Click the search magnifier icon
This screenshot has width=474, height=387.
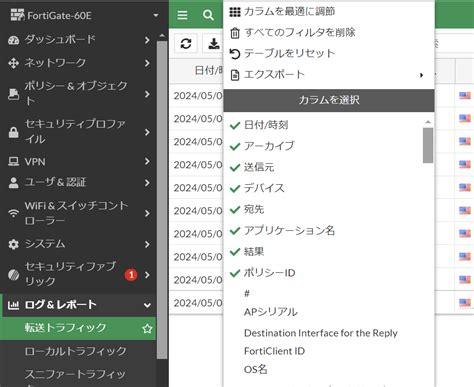[x=208, y=15]
